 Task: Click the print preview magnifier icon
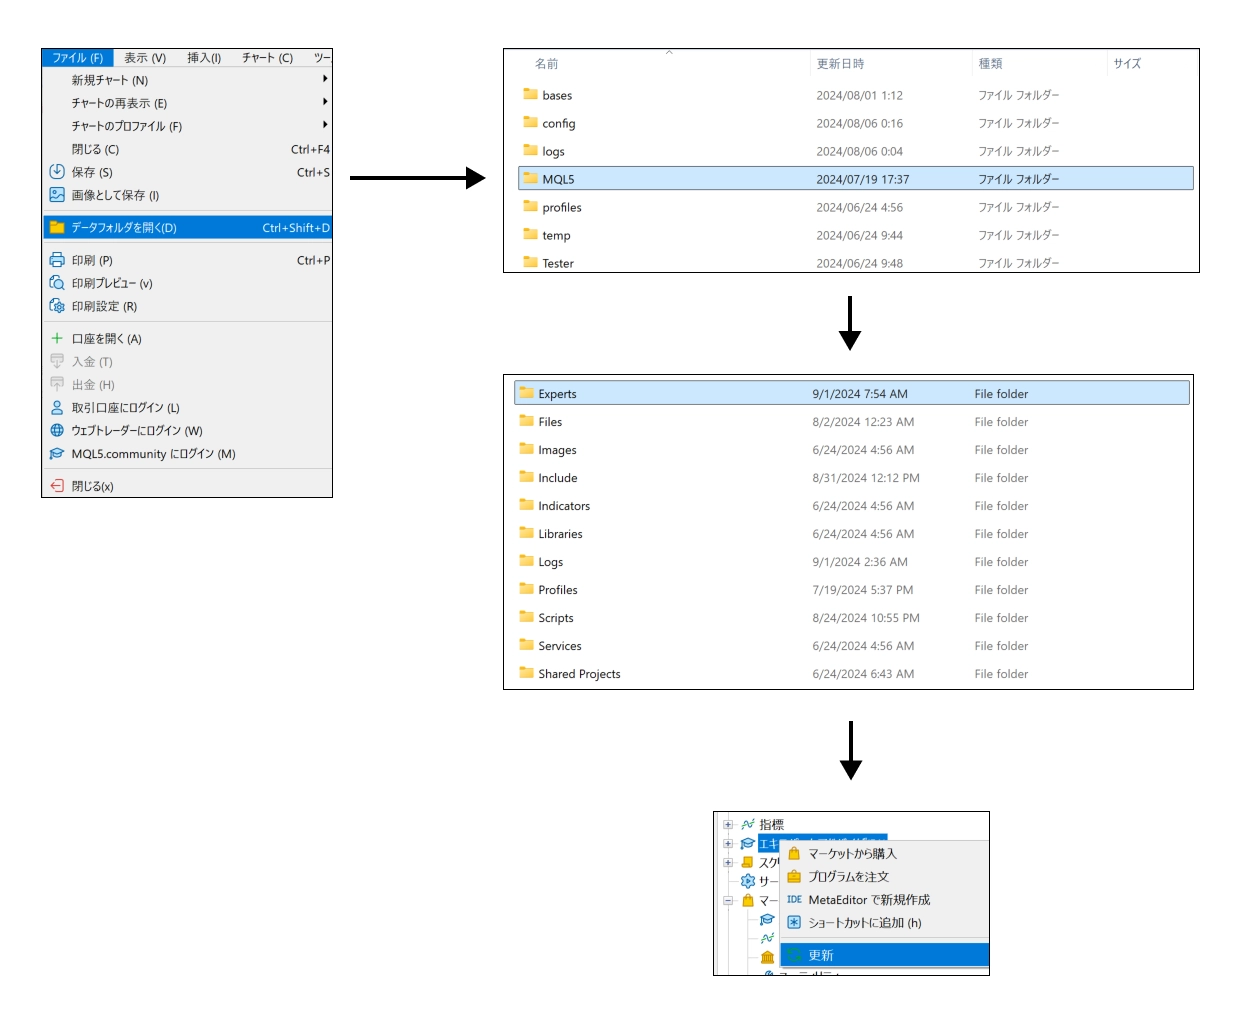57,283
